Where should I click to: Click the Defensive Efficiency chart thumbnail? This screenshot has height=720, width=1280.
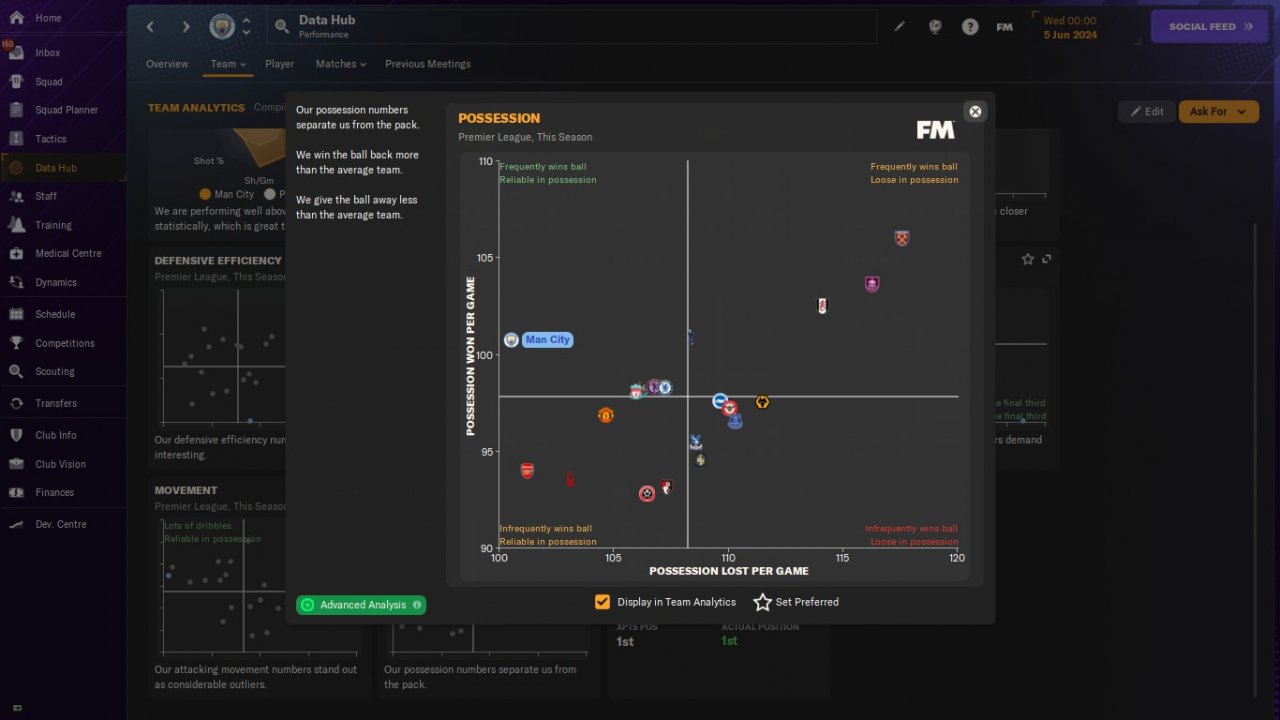223,356
